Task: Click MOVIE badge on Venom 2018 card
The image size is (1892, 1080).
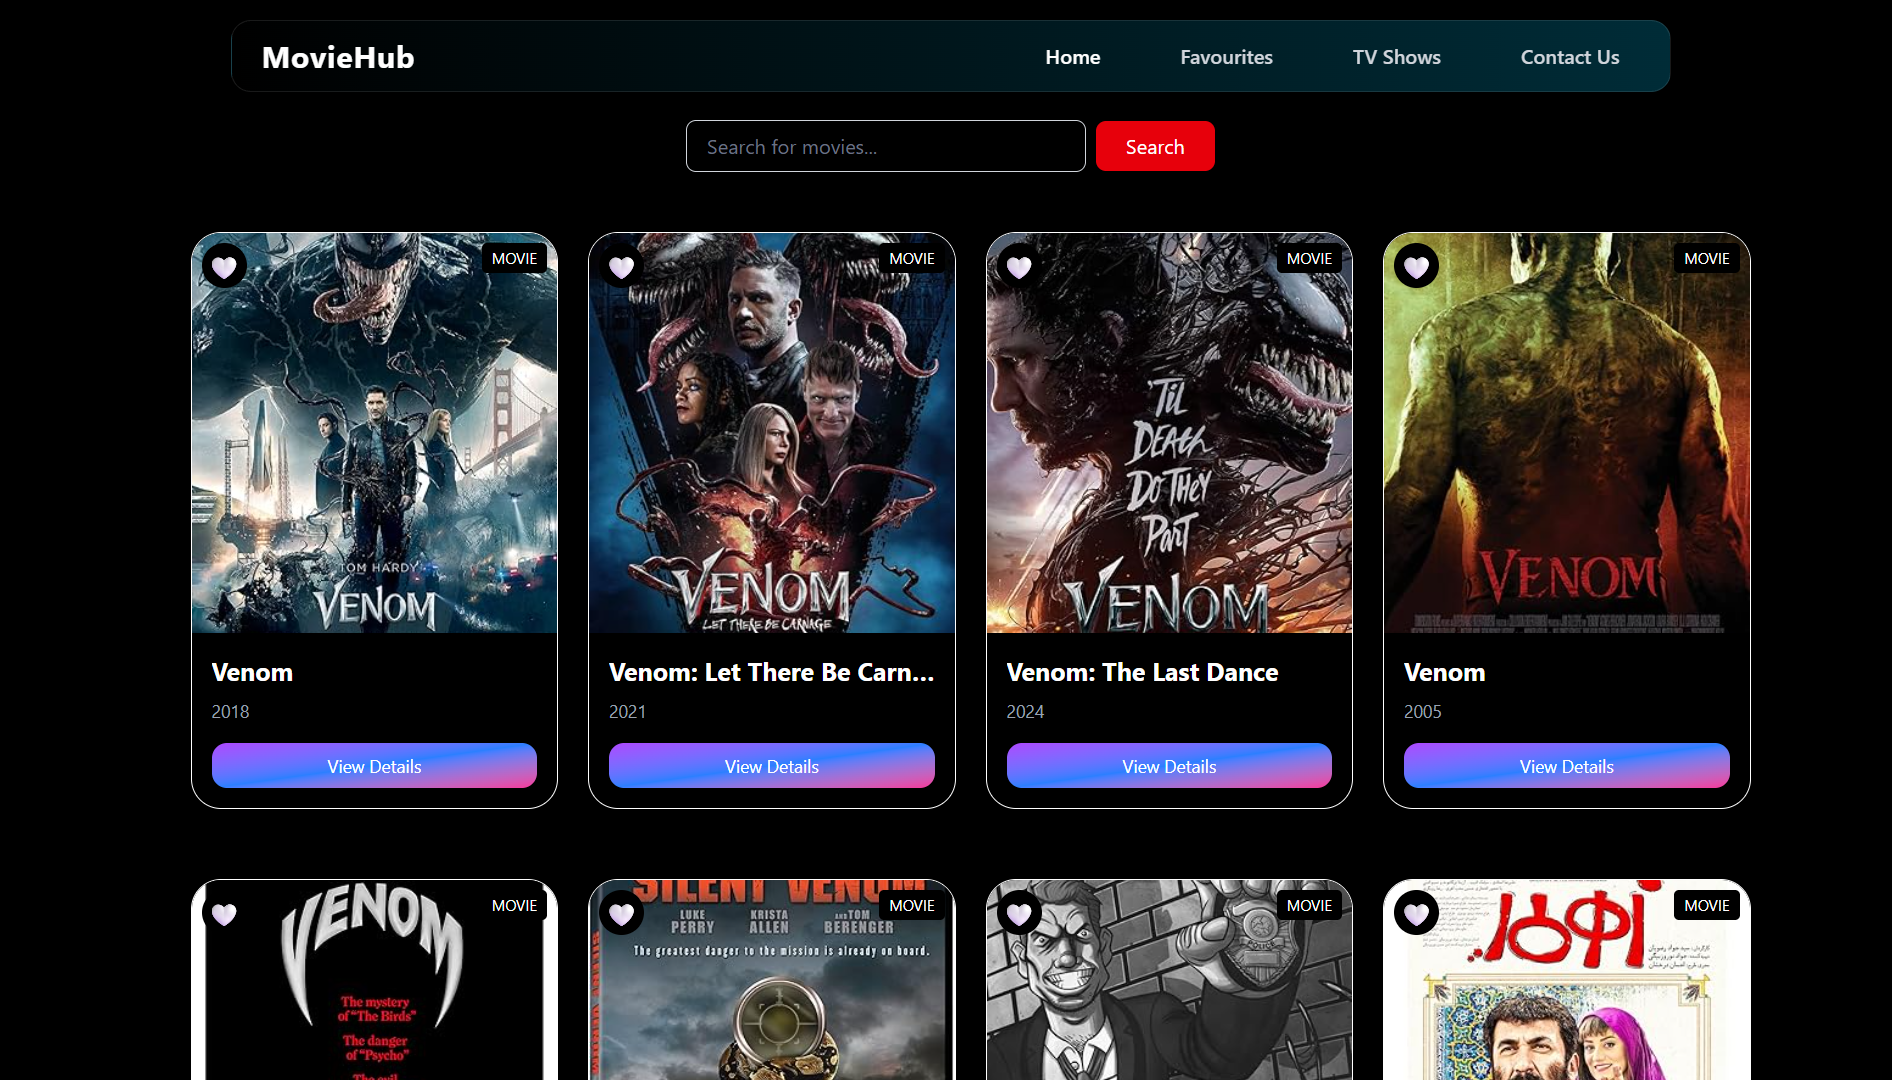Action: (x=514, y=259)
